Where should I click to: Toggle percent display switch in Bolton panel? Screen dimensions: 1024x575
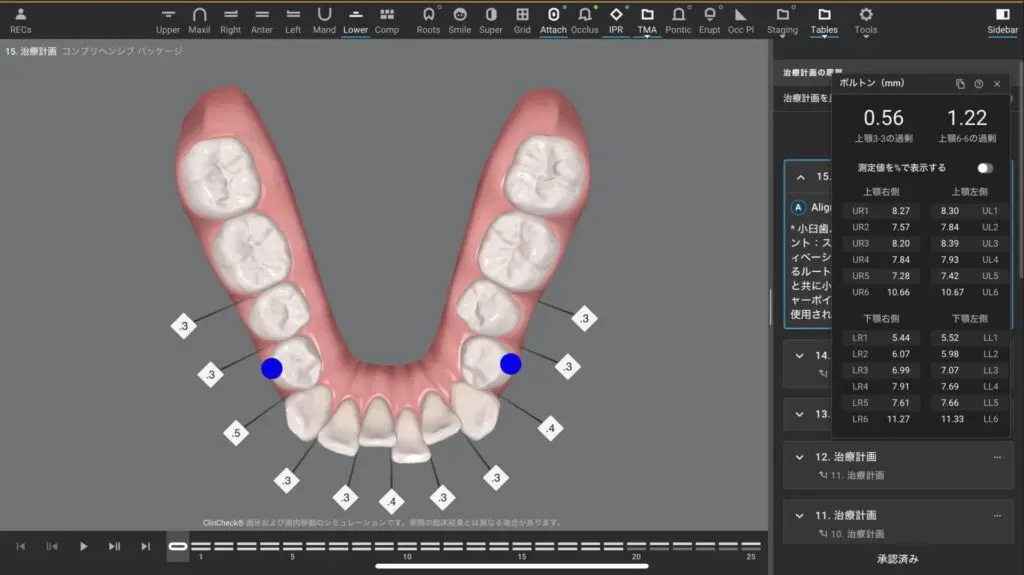(x=985, y=168)
